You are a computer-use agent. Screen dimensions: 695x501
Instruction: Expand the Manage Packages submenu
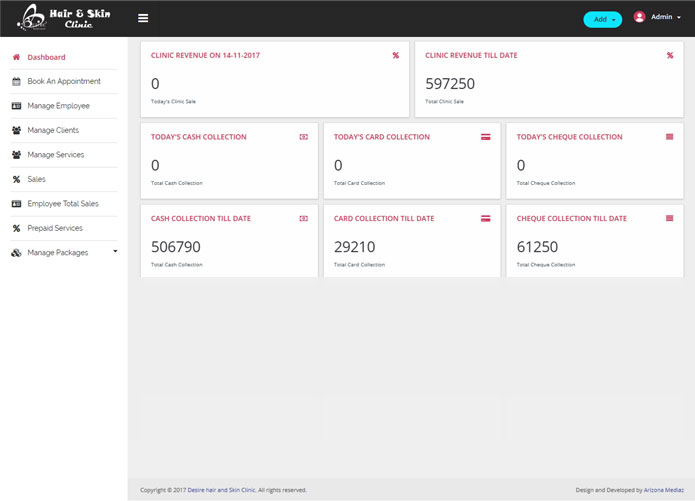pos(115,252)
